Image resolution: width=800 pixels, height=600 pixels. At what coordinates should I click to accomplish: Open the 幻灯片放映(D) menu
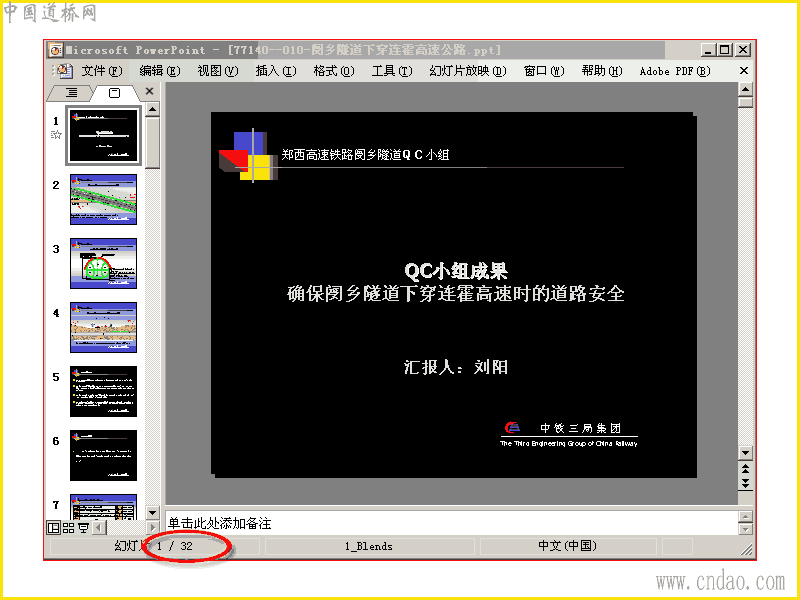point(468,71)
